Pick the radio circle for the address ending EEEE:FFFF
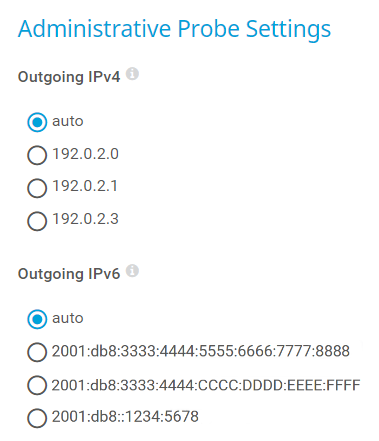The width and height of the screenshot is (379, 441). [37, 385]
